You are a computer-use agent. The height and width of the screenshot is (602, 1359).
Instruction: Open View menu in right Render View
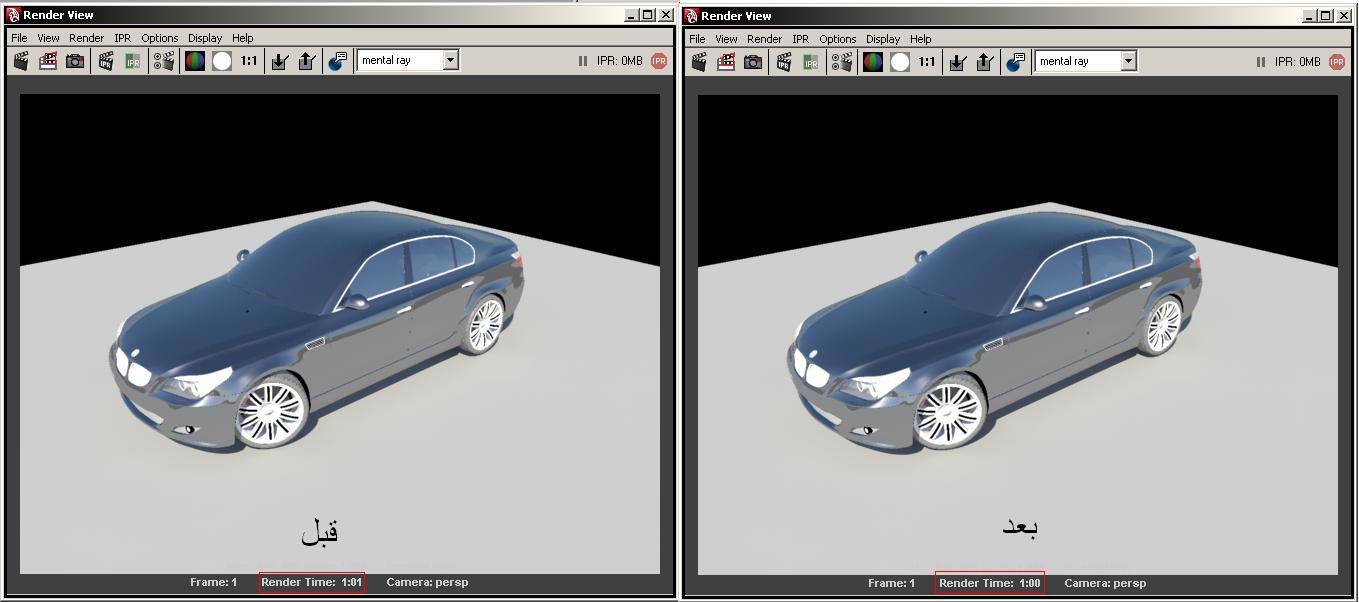pyautogui.click(x=726, y=39)
